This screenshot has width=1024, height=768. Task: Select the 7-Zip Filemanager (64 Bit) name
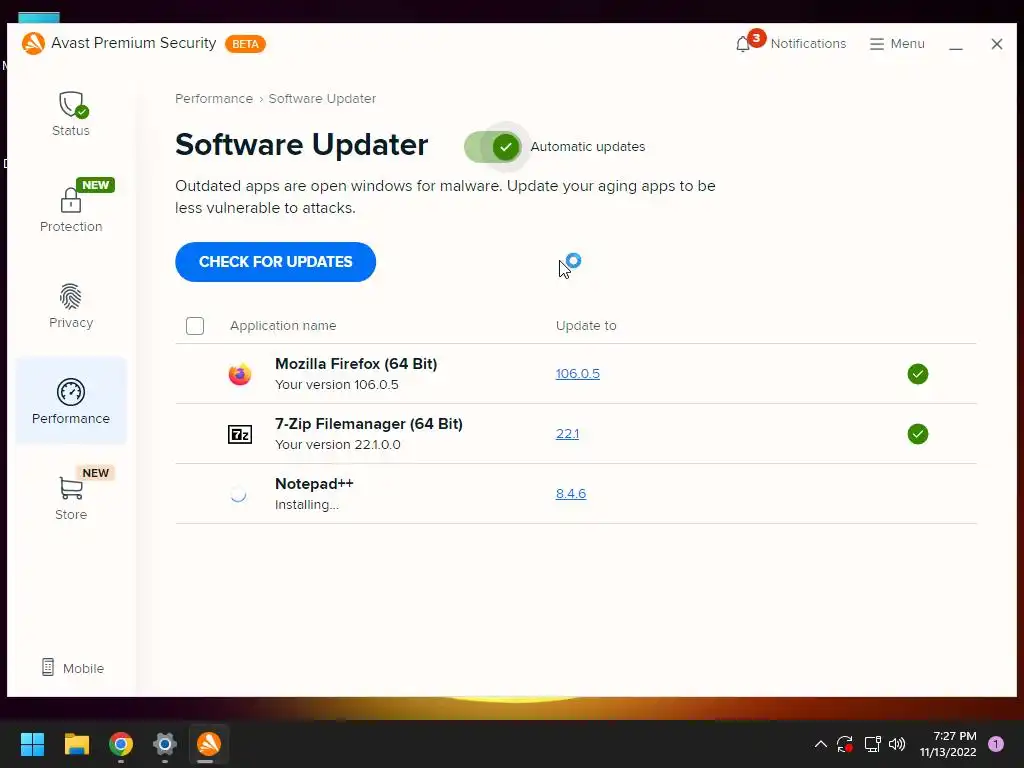coord(368,424)
